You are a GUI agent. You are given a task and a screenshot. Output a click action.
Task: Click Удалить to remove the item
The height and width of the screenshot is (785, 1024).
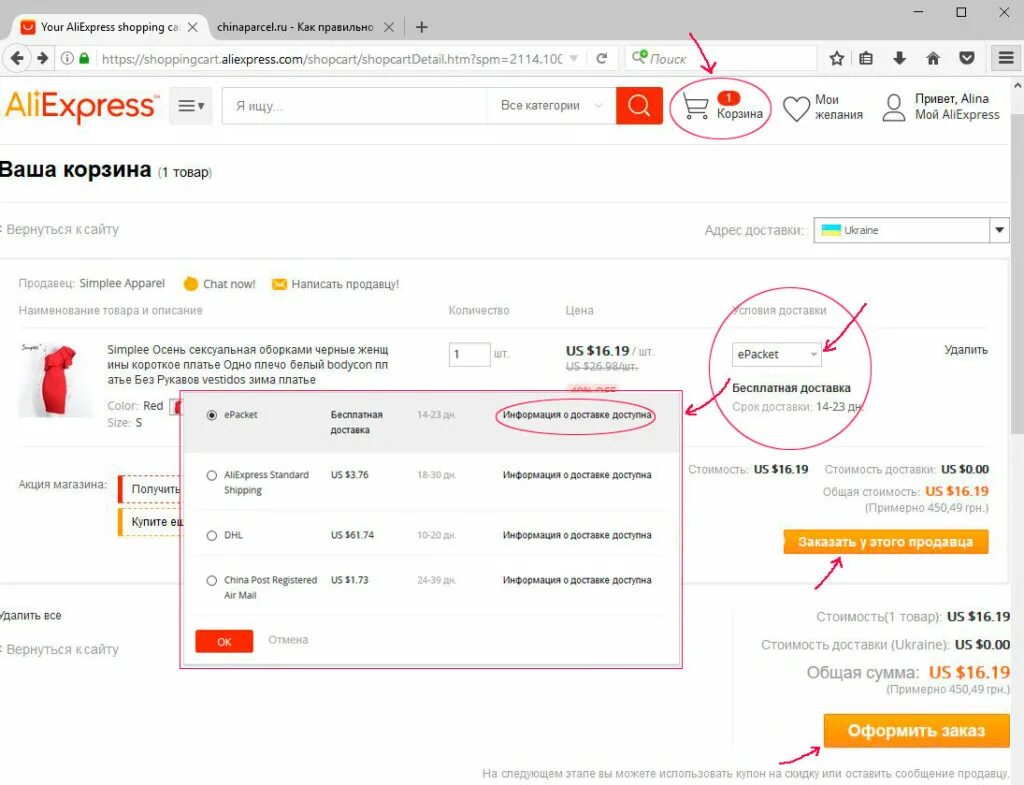pos(966,350)
